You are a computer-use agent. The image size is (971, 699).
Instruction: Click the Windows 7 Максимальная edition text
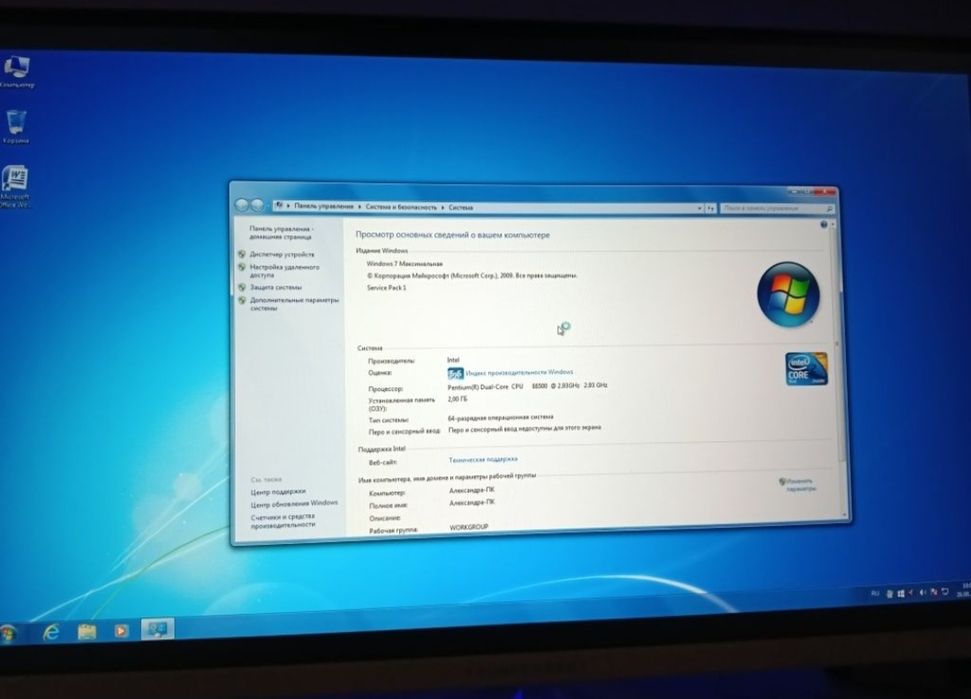point(404,264)
